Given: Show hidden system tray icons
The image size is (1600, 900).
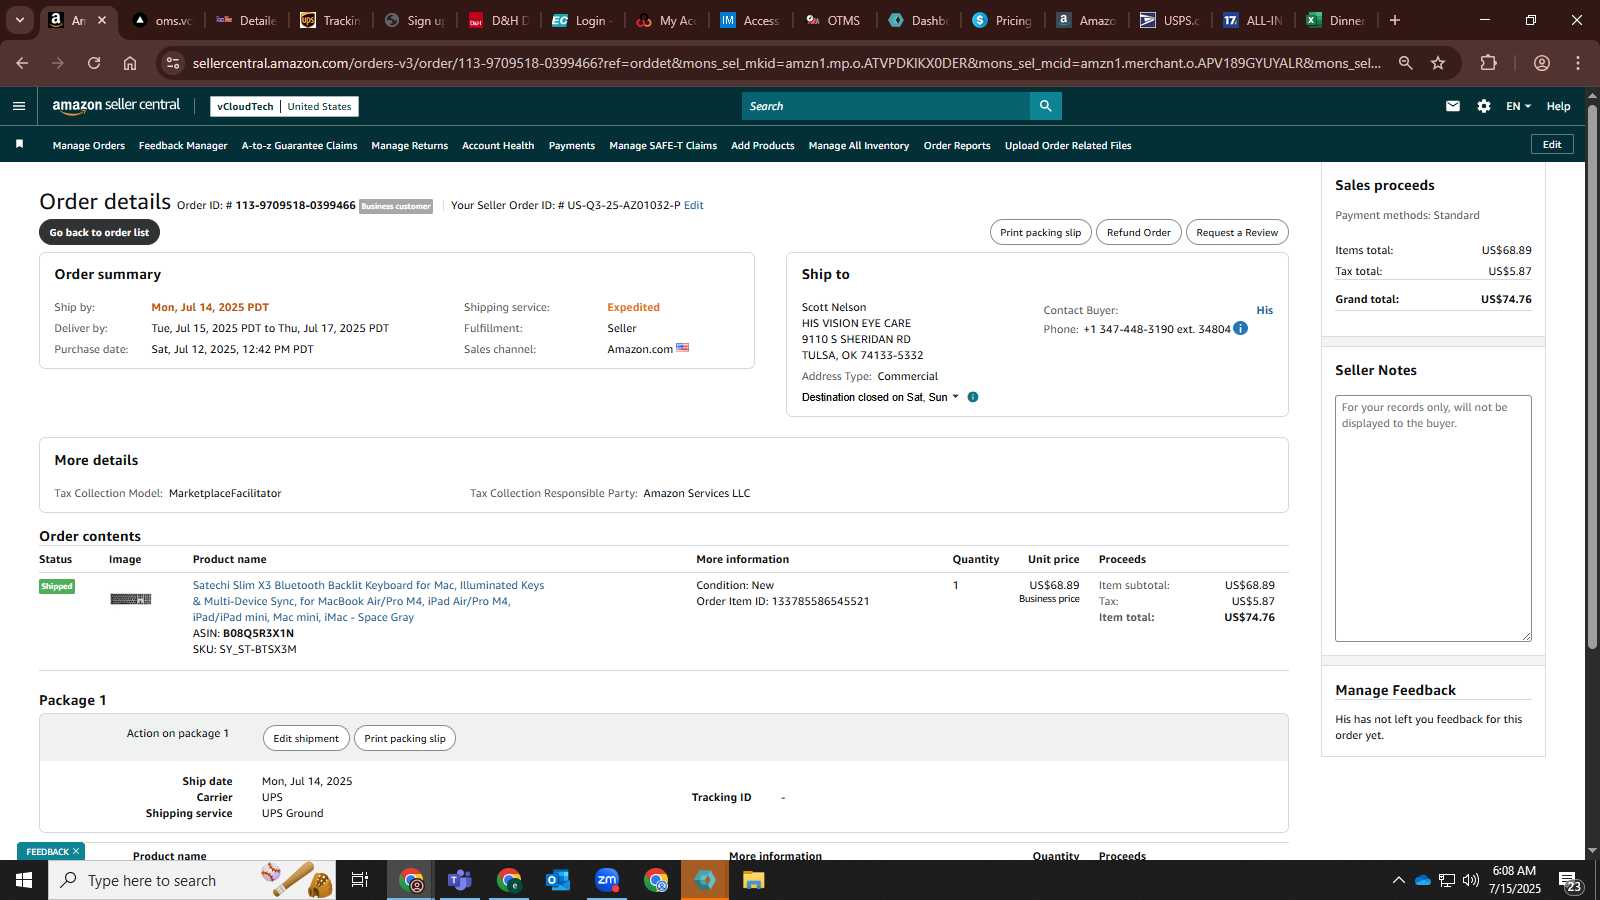Looking at the screenshot, I should click(x=1398, y=880).
